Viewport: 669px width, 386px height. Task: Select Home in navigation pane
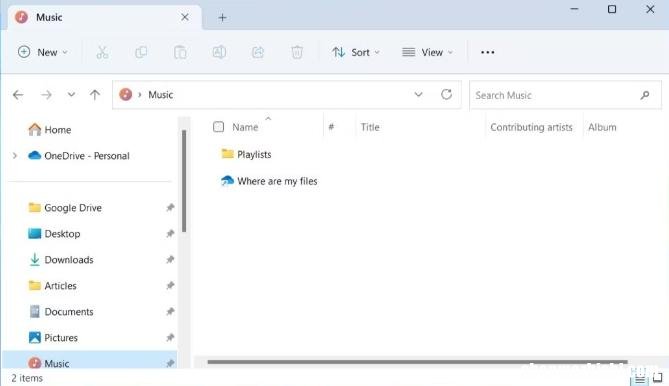click(x=49, y=130)
